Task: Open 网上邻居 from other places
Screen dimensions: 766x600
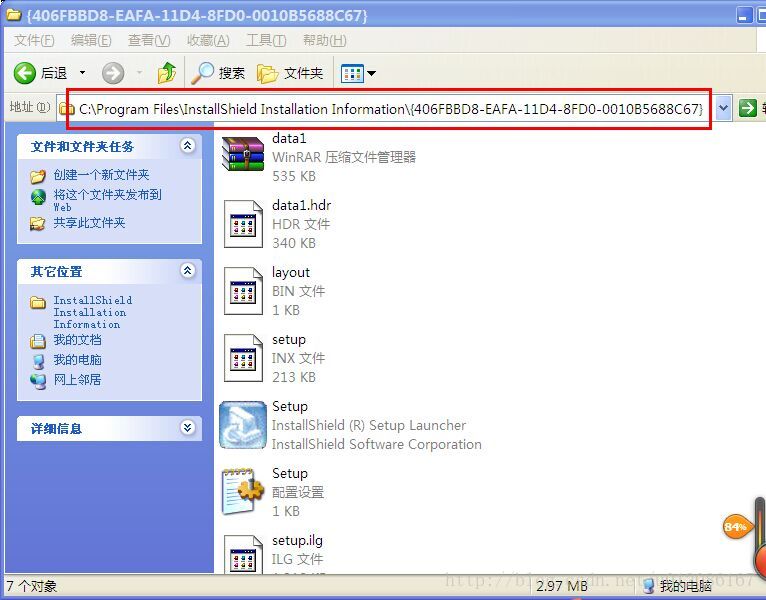Action: [77, 379]
